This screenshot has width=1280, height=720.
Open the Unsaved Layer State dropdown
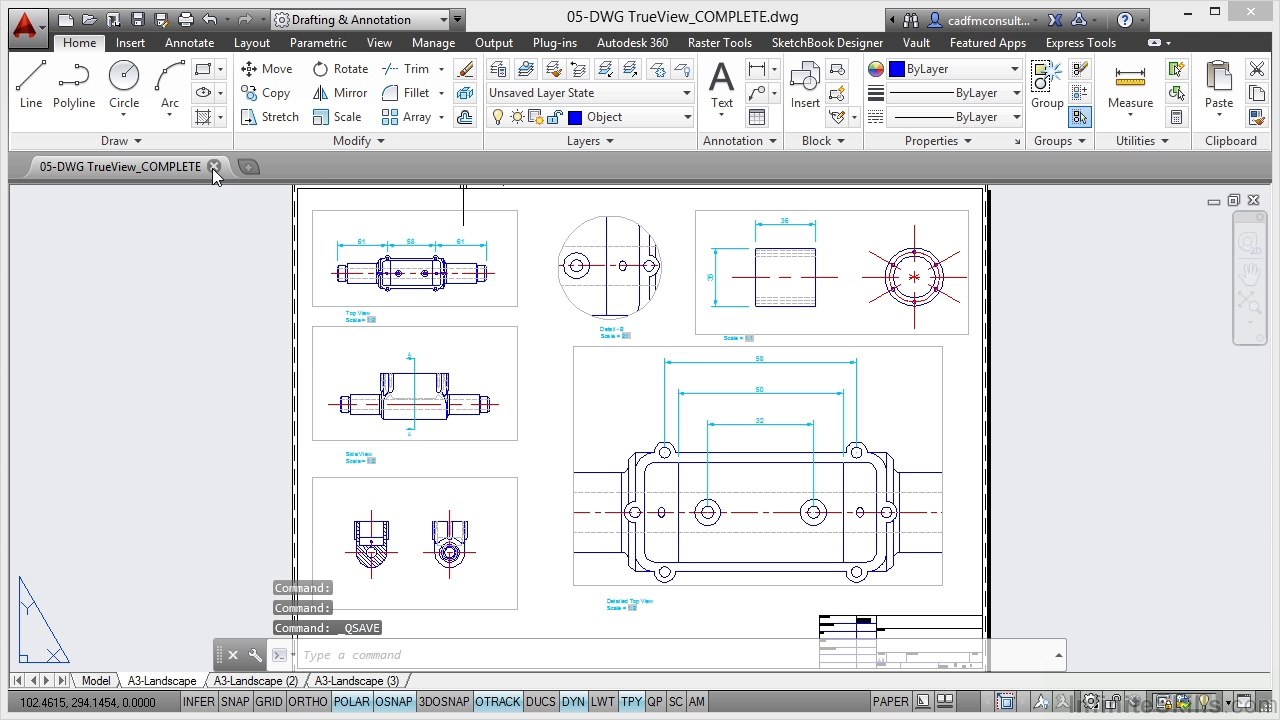point(590,93)
